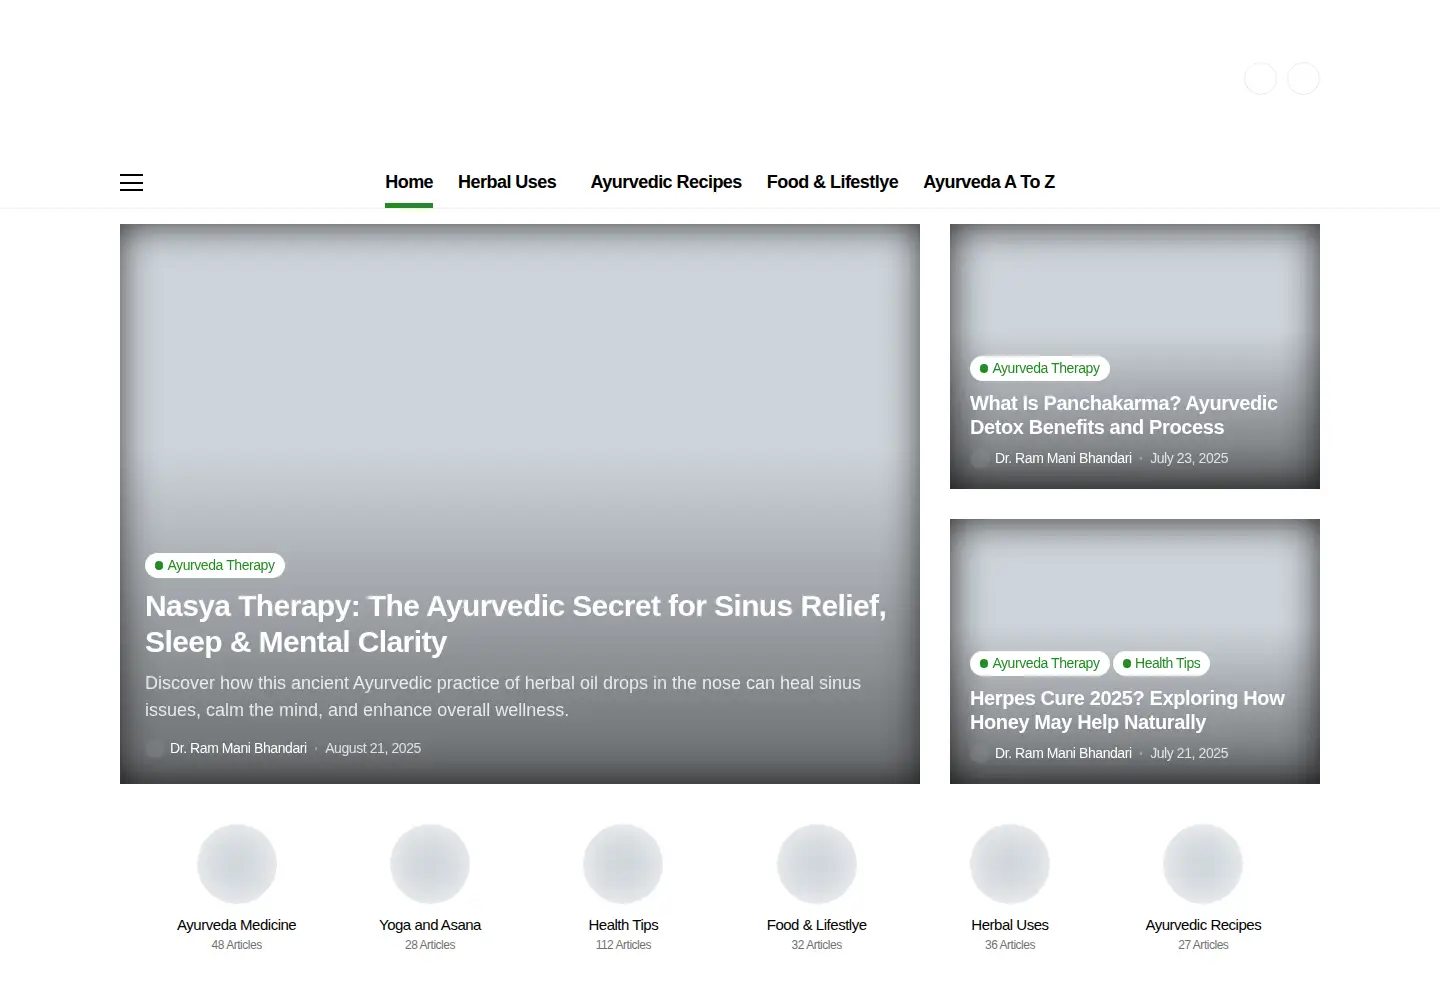Click the Health Tips category circle image
Viewport: 1440px width, 1000px height.
(x=623, y=864)
